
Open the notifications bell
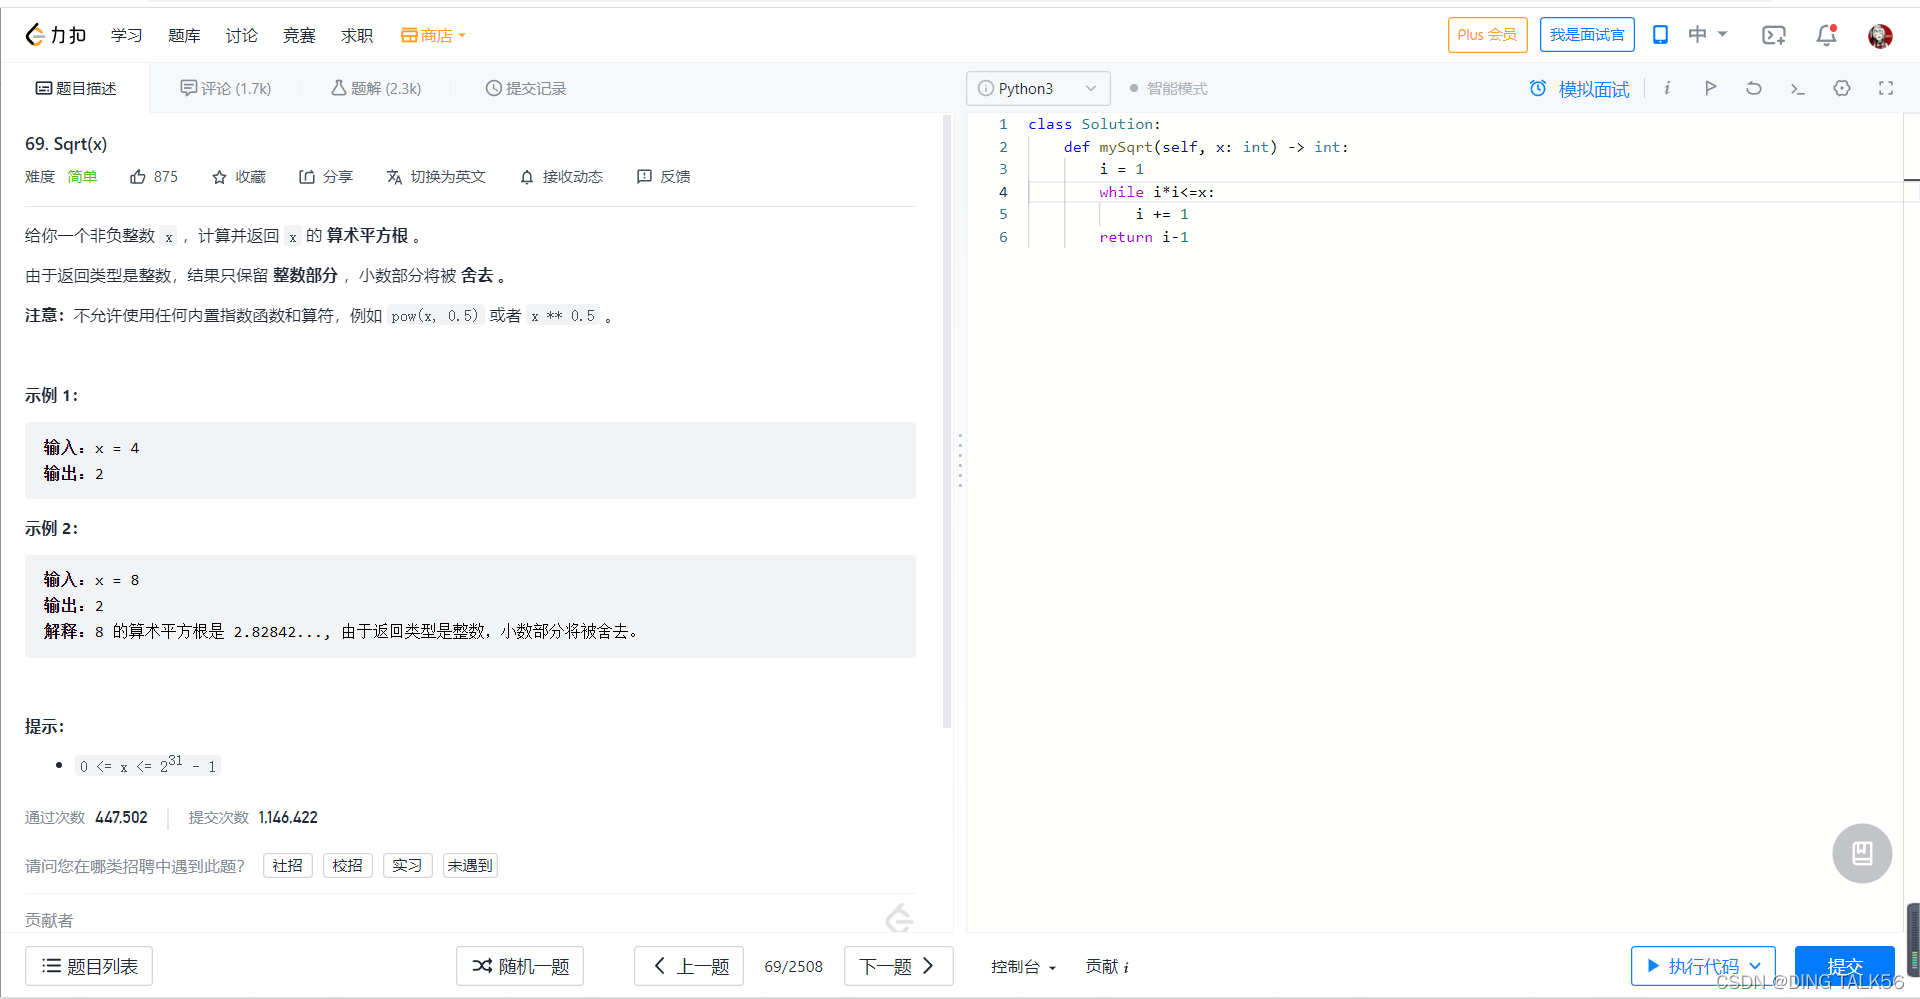(1826, 35)
